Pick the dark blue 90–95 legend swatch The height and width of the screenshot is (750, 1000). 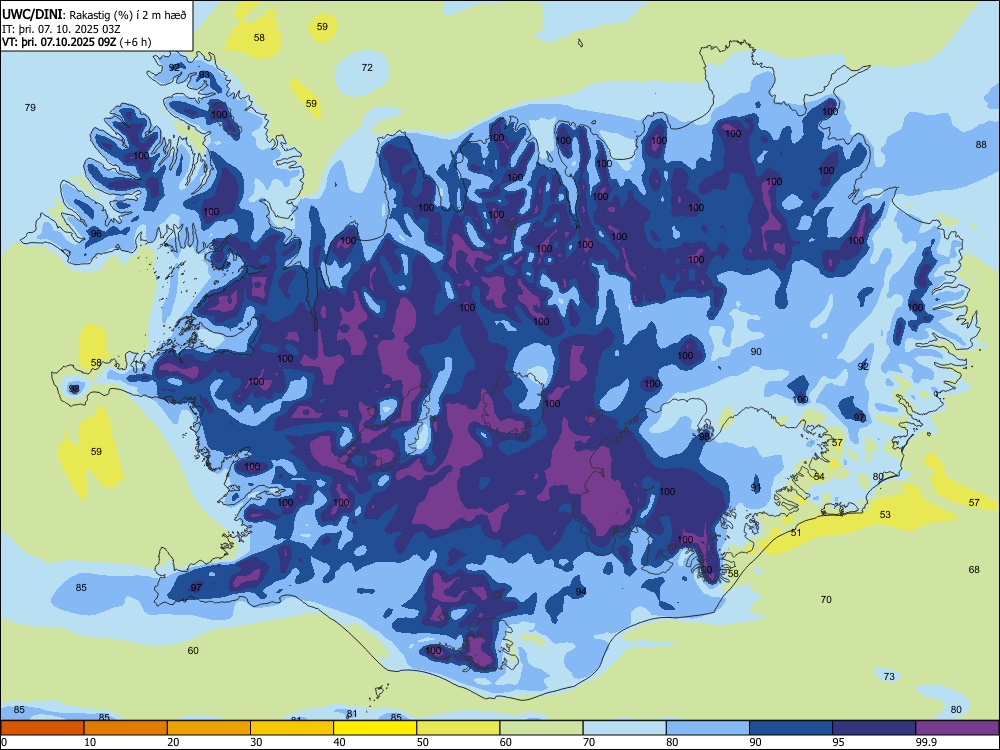(x=791, y=728)
